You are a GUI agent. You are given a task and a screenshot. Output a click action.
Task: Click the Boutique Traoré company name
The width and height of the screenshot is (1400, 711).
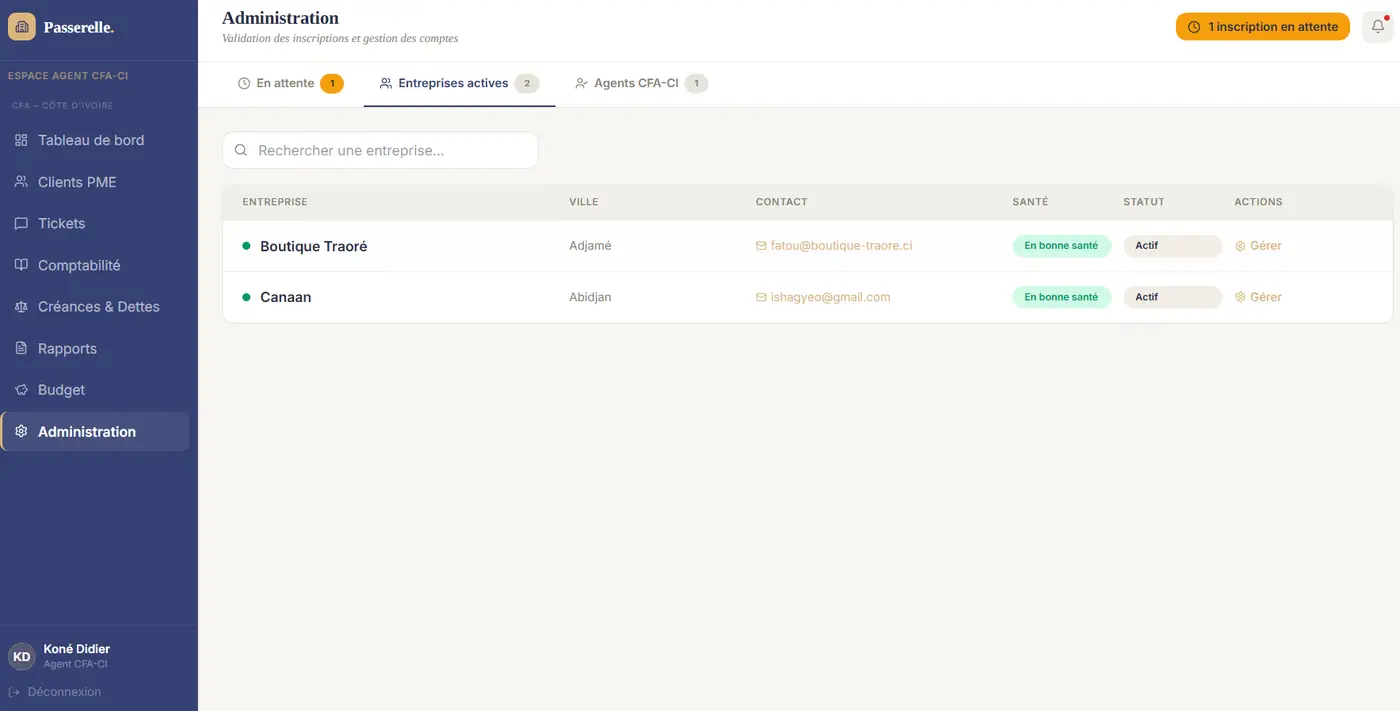click(x=314, y=246)
